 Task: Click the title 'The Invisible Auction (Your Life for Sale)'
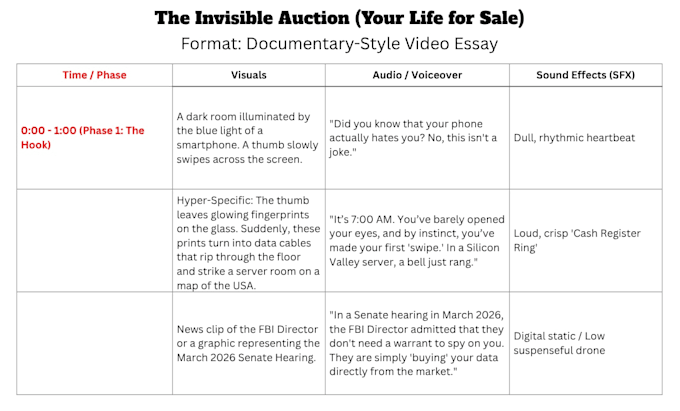point(339,18)
